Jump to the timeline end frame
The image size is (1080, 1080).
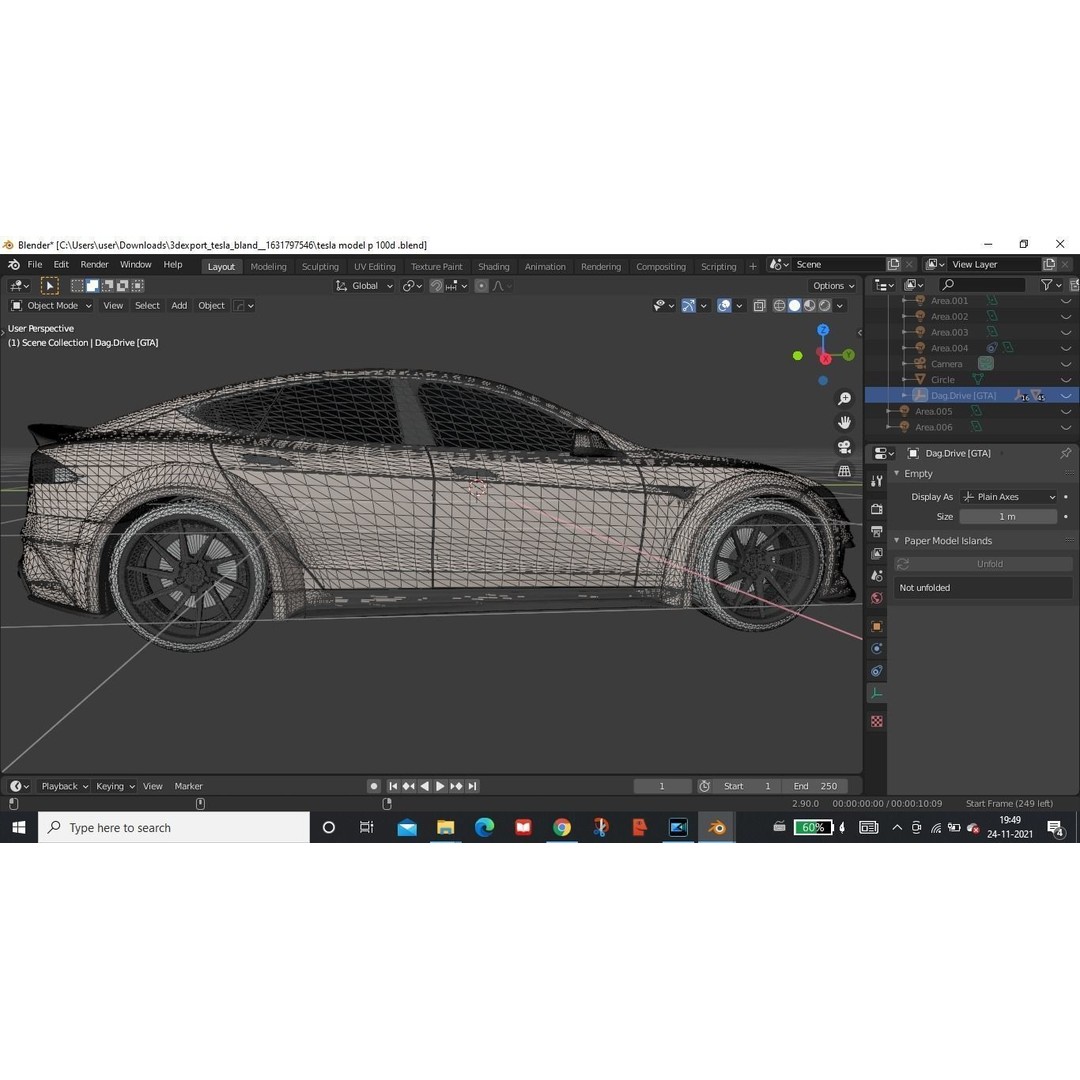tap(472, 786)
